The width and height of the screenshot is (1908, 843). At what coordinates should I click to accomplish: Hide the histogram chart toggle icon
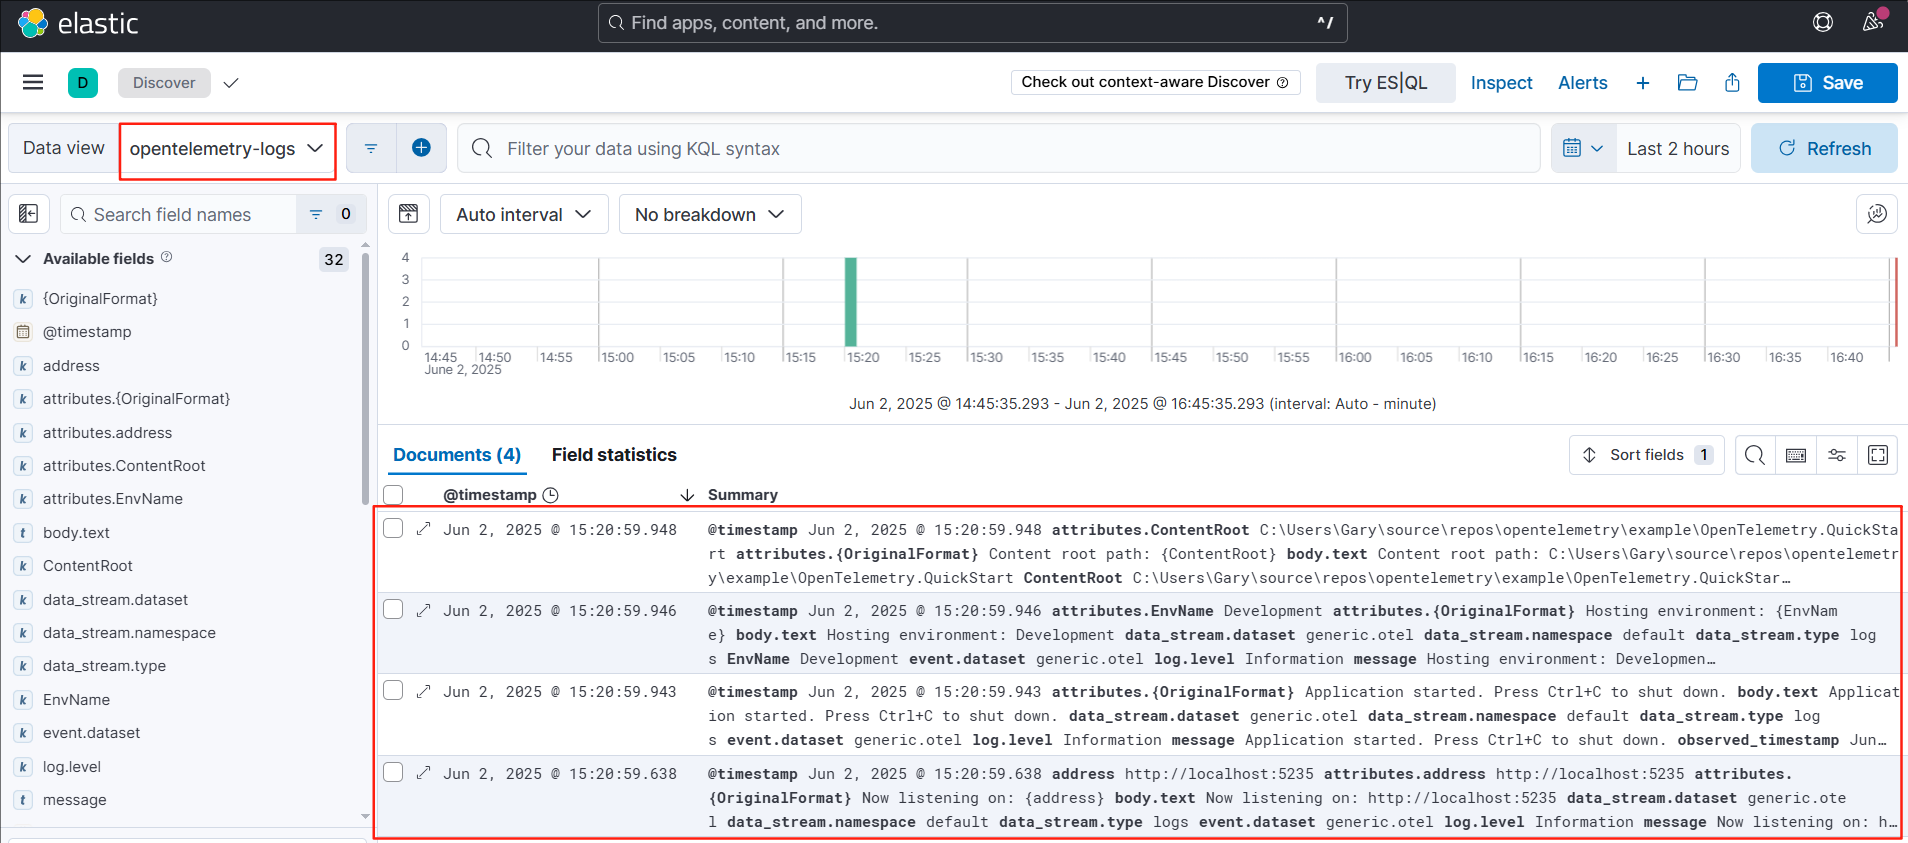pyautogui.click(x=408, y=214)
